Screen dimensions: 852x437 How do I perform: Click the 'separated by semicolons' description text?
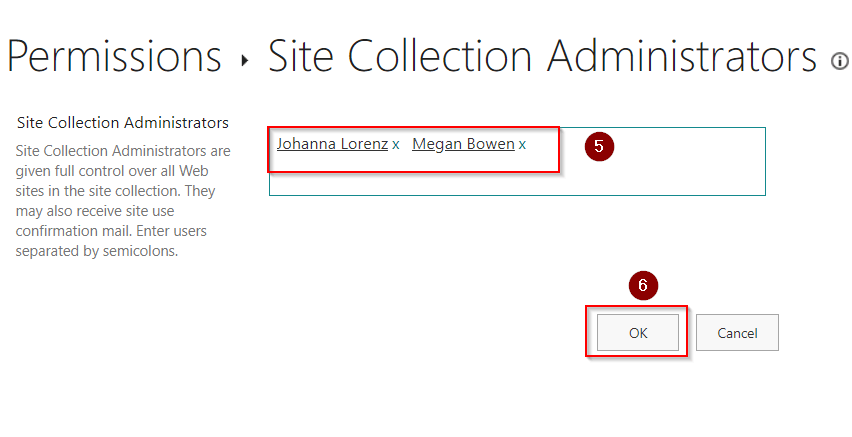(x=96, y=251)
